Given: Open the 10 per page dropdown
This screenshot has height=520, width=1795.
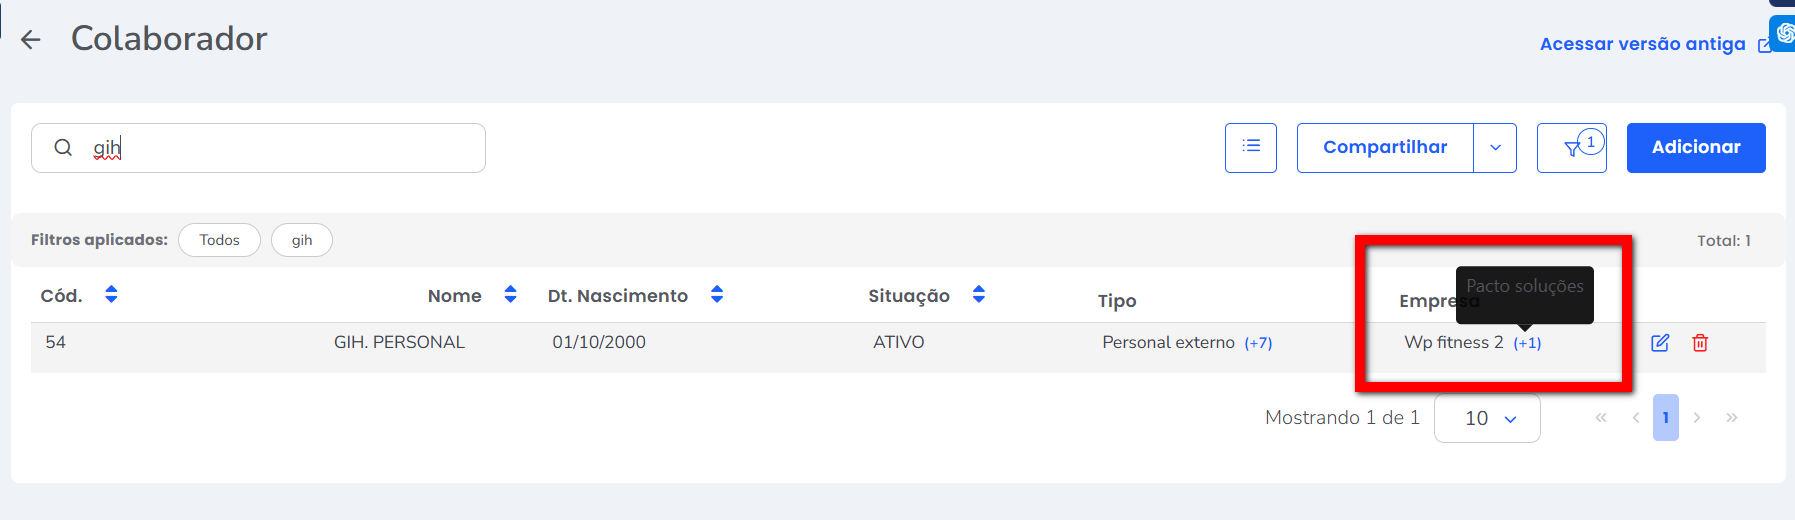Looking at the screenshot, I should coord(1487,418).
